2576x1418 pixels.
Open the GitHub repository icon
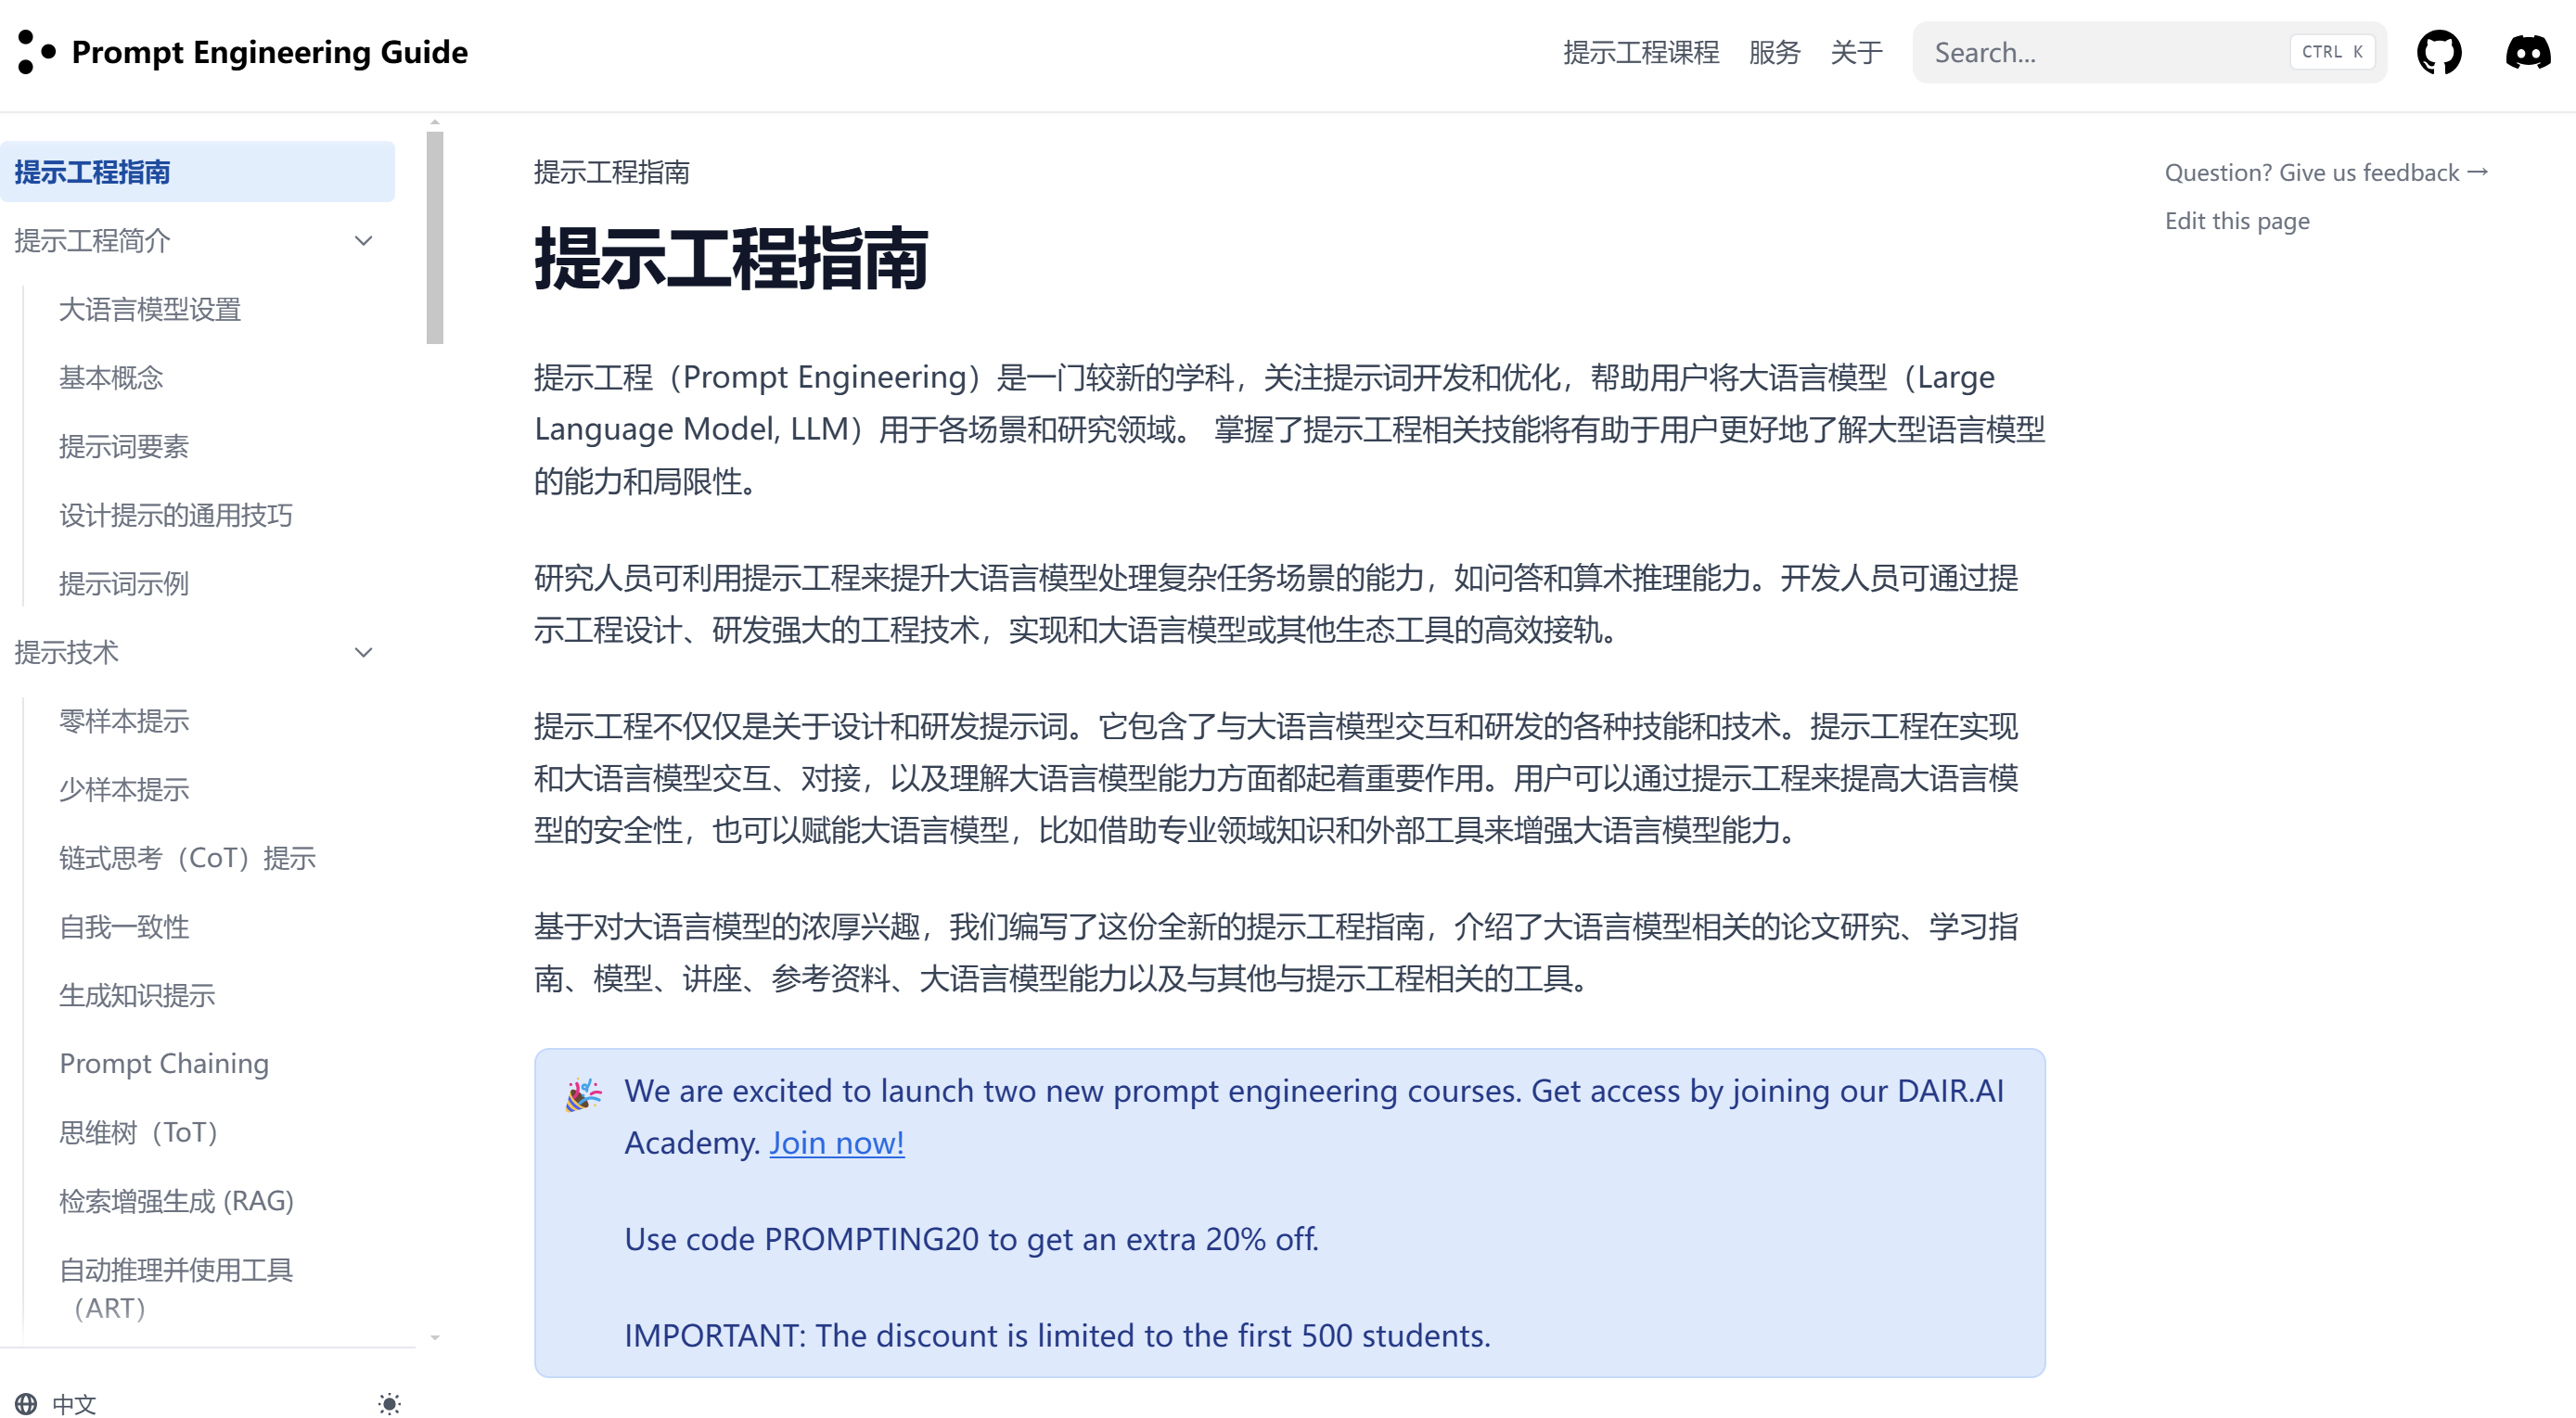[2440, 52]
